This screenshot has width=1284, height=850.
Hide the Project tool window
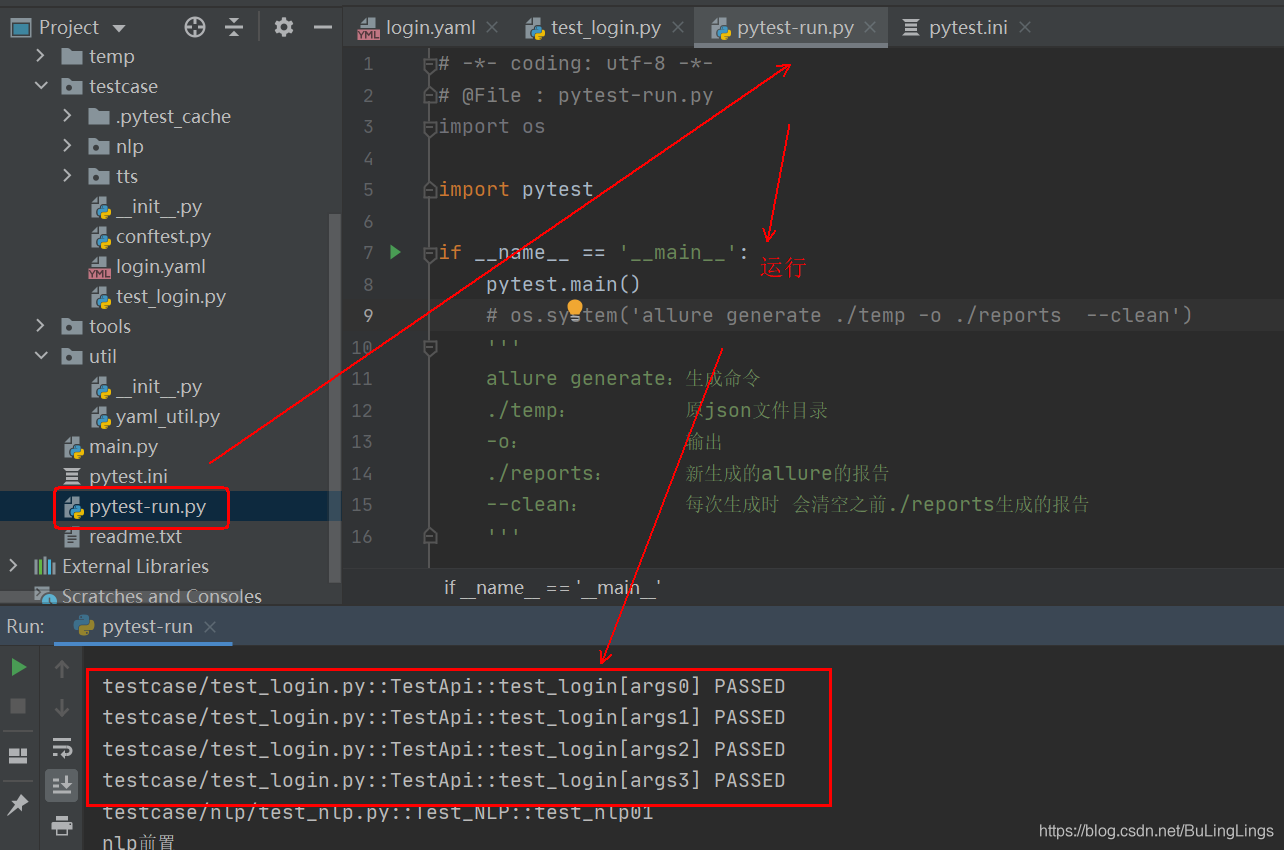[322, 27]
